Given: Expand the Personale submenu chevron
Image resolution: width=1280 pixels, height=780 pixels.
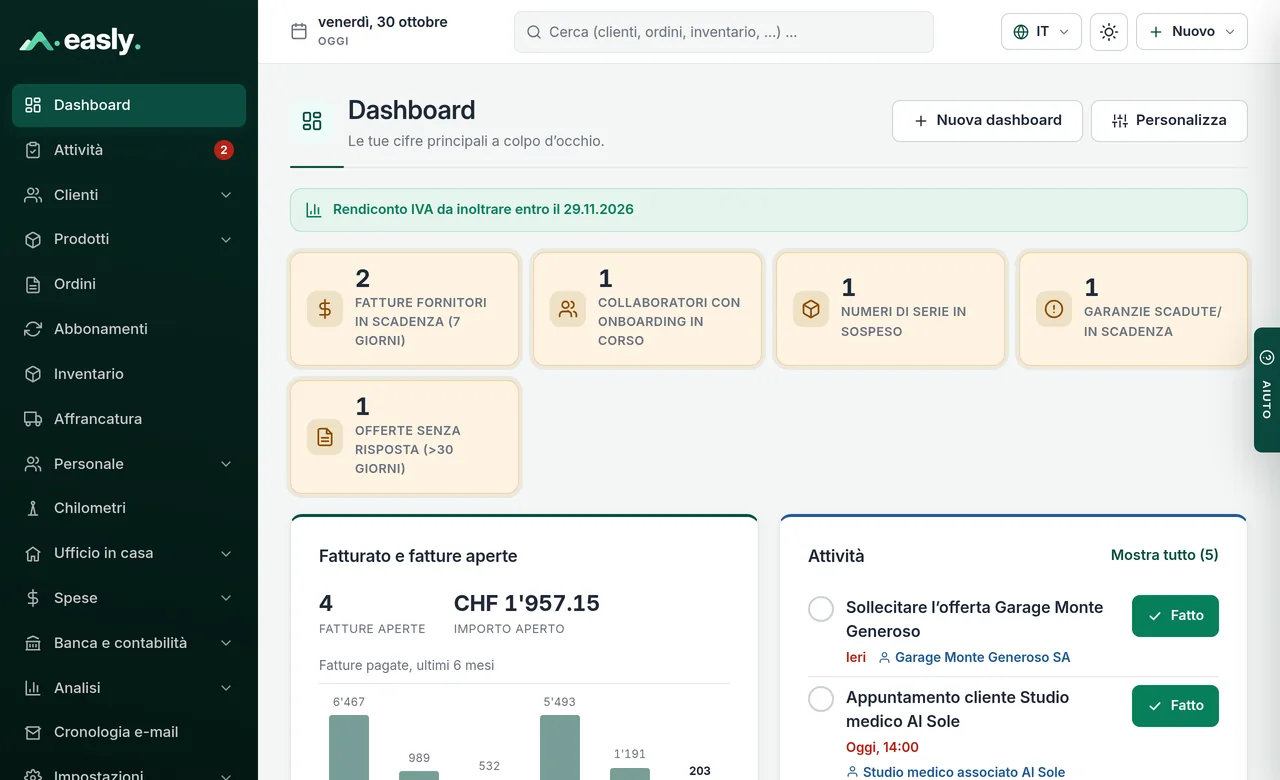Looking at the screenshot, I should coord(226,464).
